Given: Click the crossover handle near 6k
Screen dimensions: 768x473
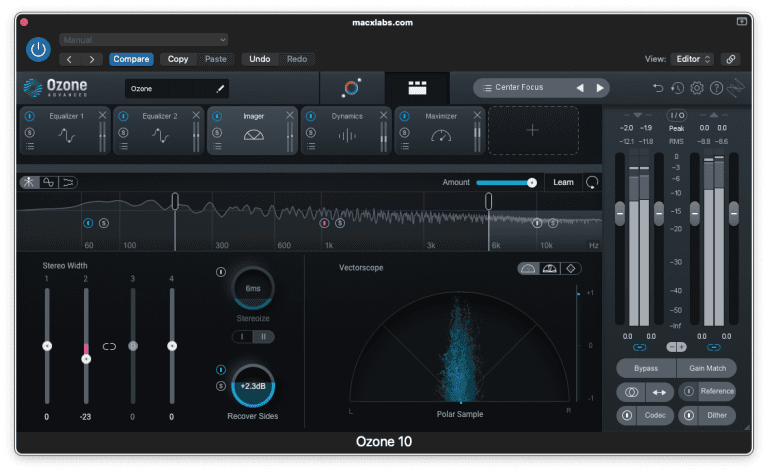Looking at the screenshot, I should (488, 201).
